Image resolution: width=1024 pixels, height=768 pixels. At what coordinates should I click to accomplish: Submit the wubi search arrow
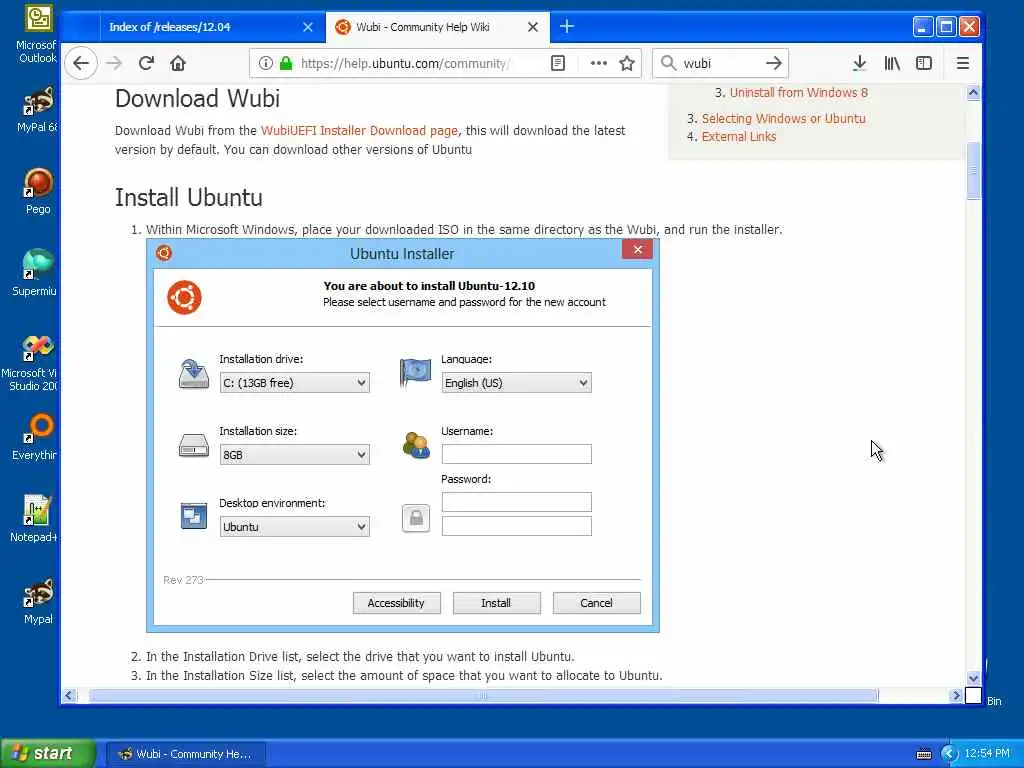coord(774,63)
